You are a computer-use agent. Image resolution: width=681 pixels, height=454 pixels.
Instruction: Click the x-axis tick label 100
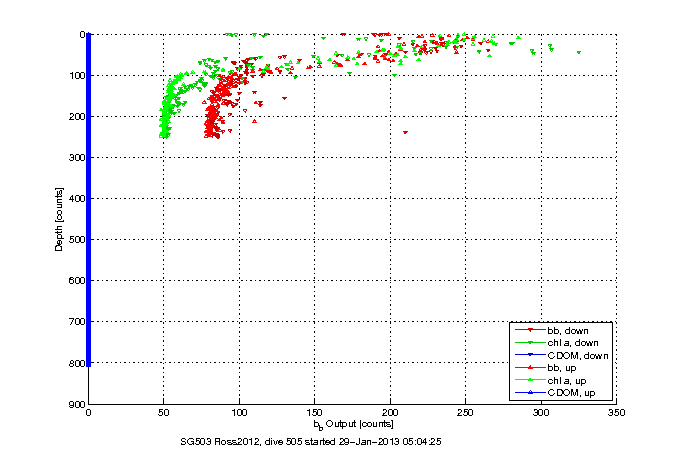(239, 412)
